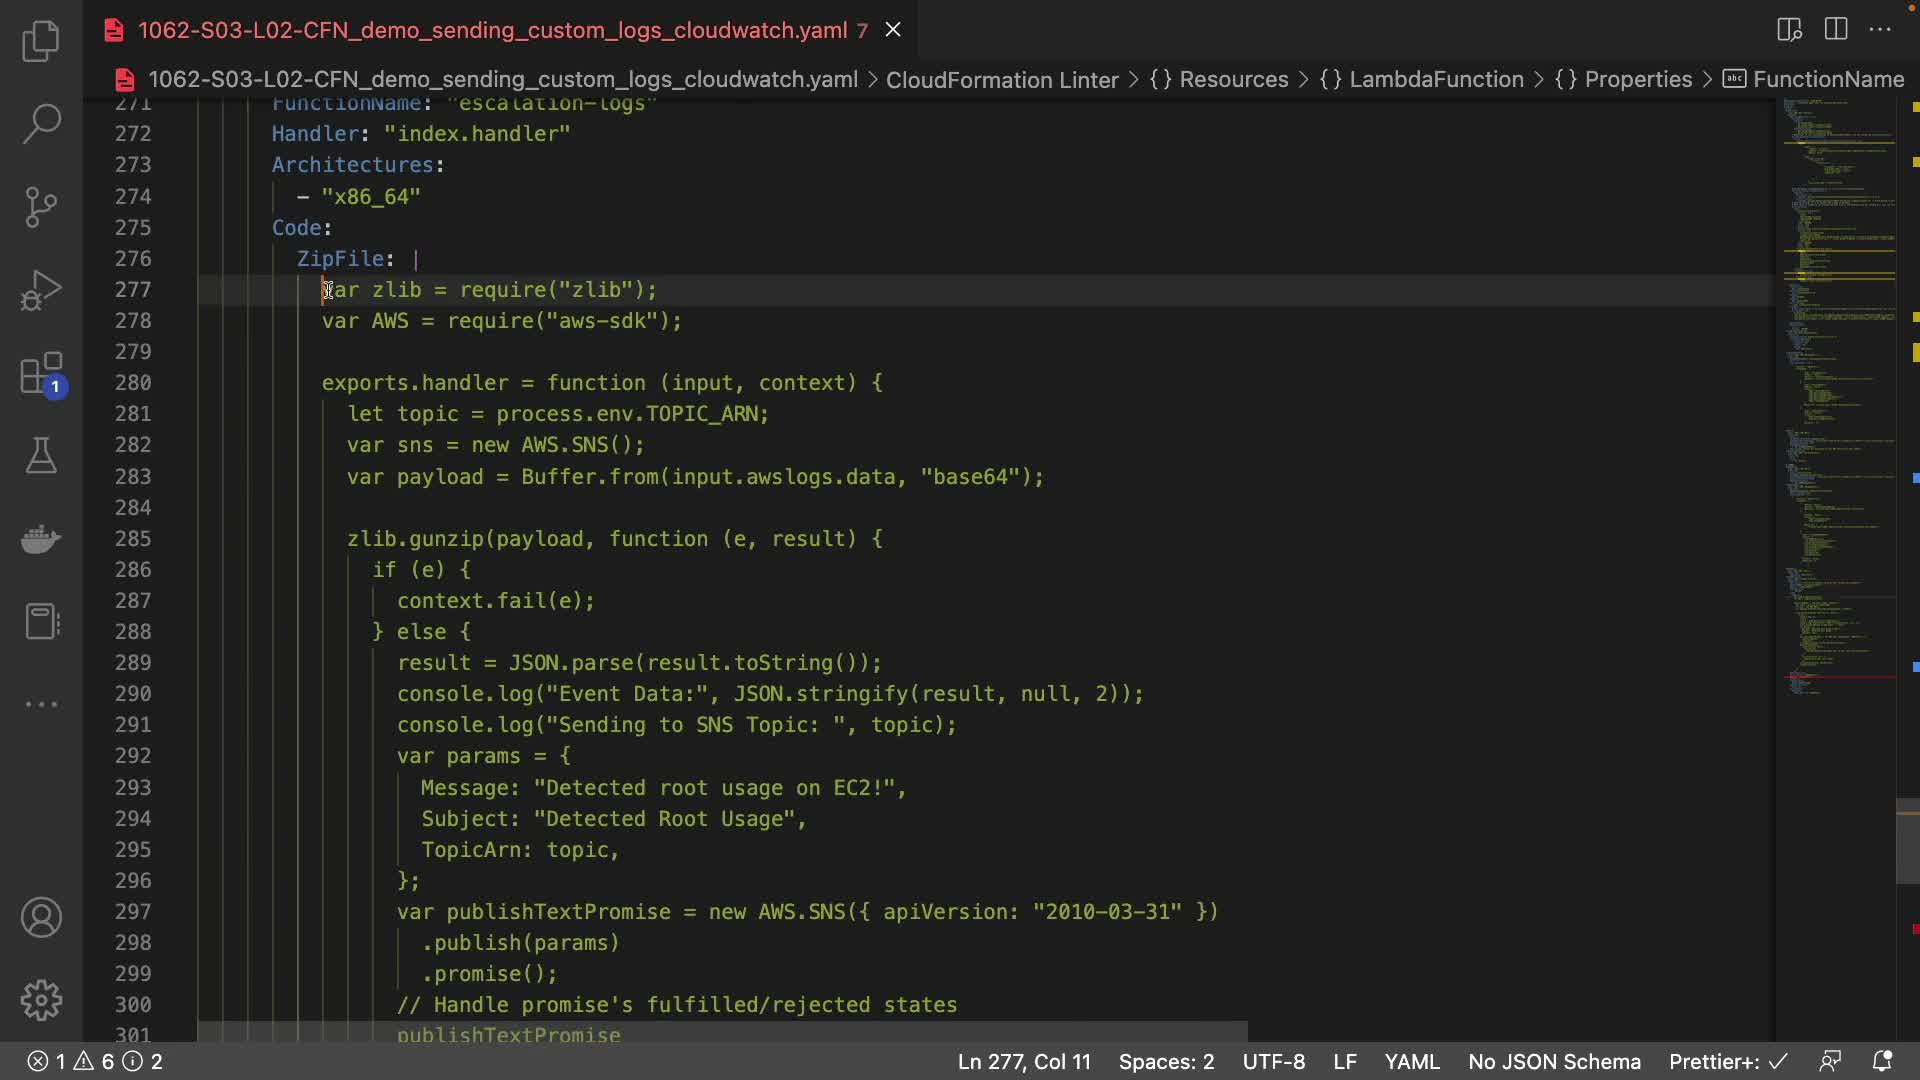This screenshot has width=1920, height=1080.
Task: Open the Source Control view
Action: click(41, 207)
